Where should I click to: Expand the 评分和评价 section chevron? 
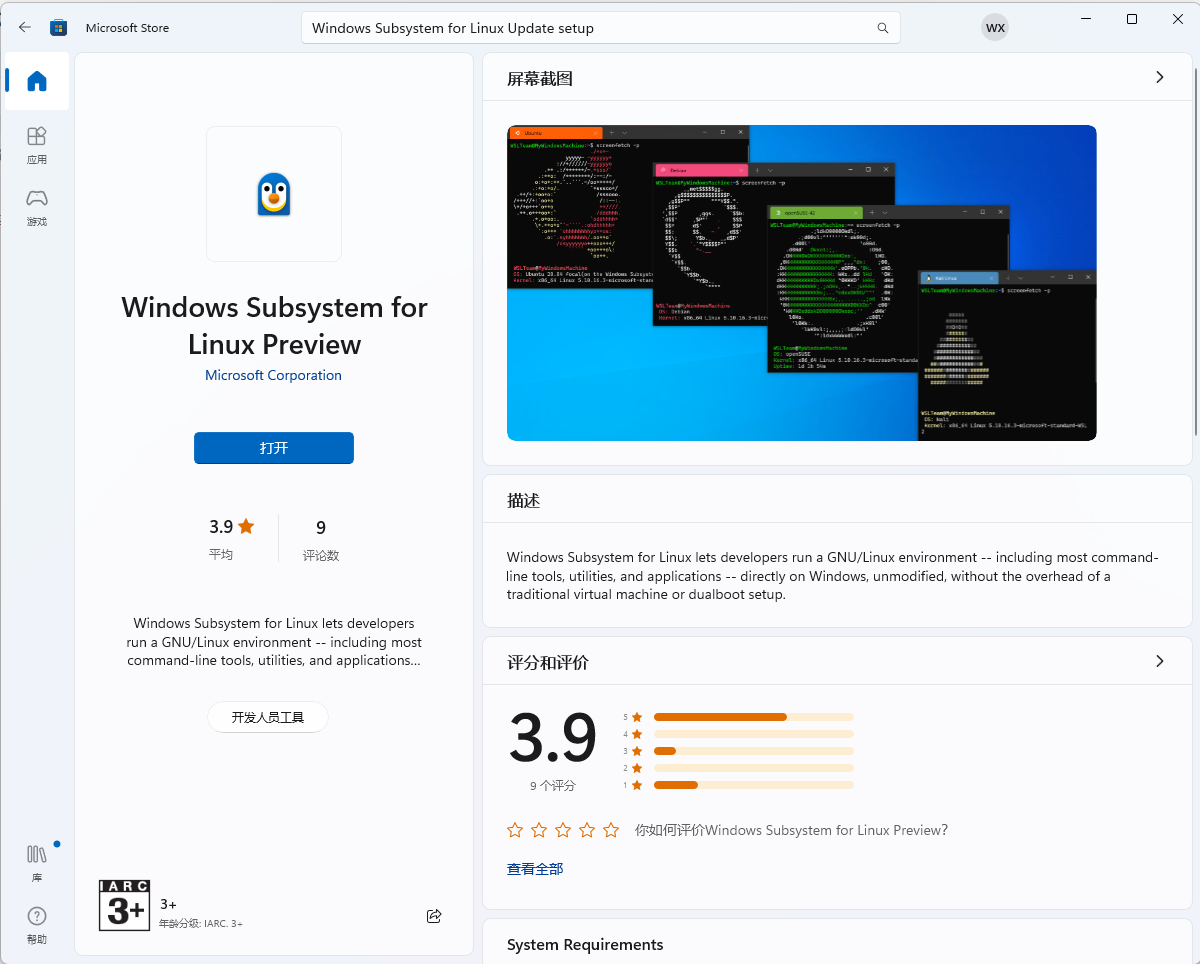click(1160, 661)
